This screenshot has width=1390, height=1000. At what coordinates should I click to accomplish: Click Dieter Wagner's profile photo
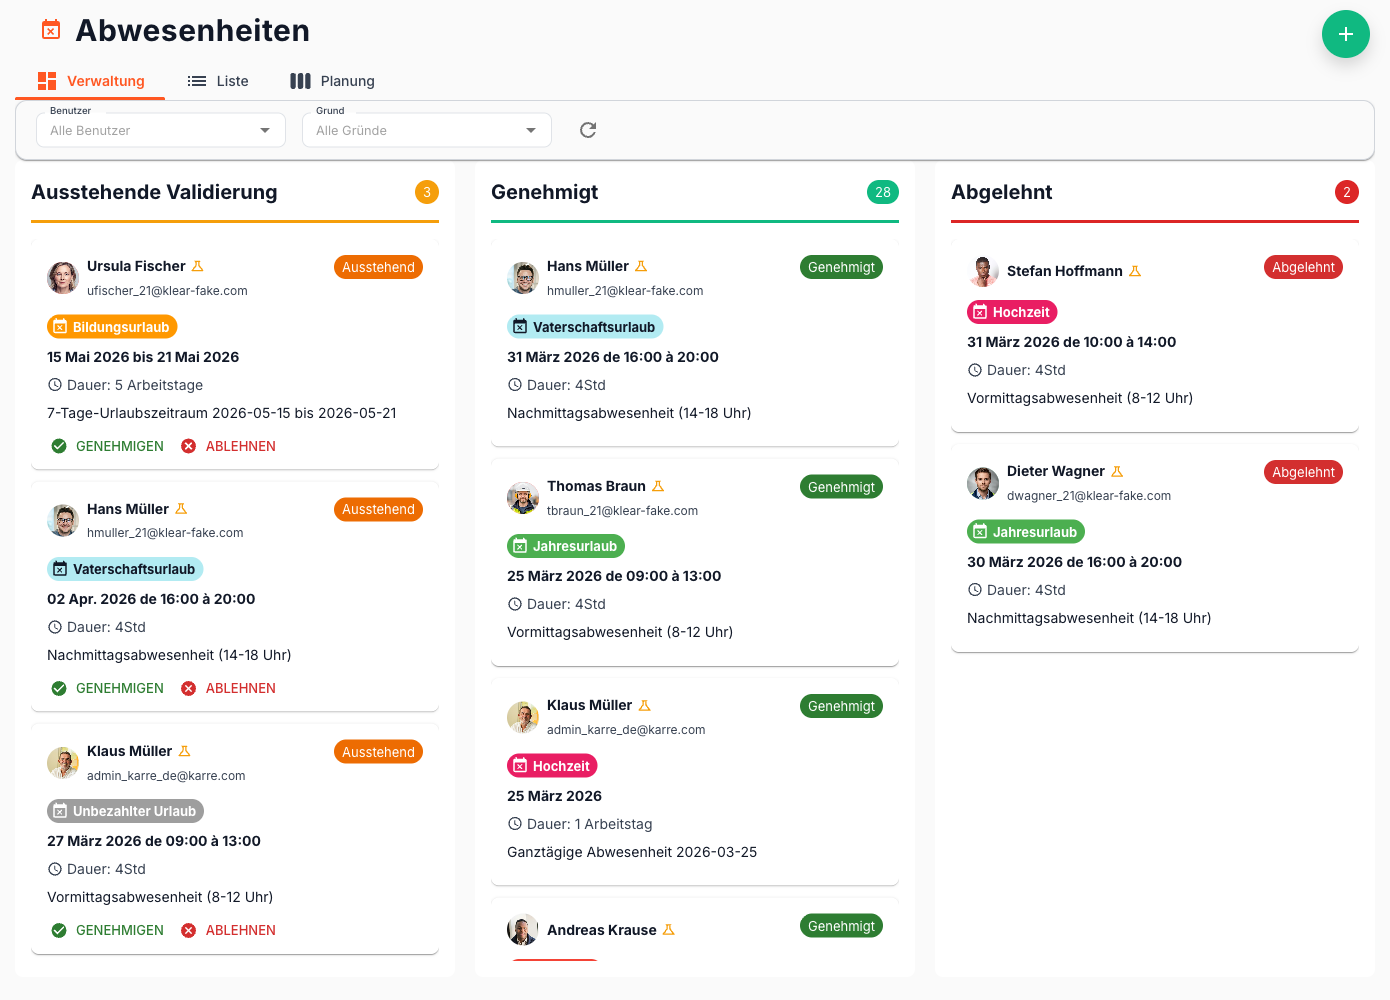pos(983,483)
